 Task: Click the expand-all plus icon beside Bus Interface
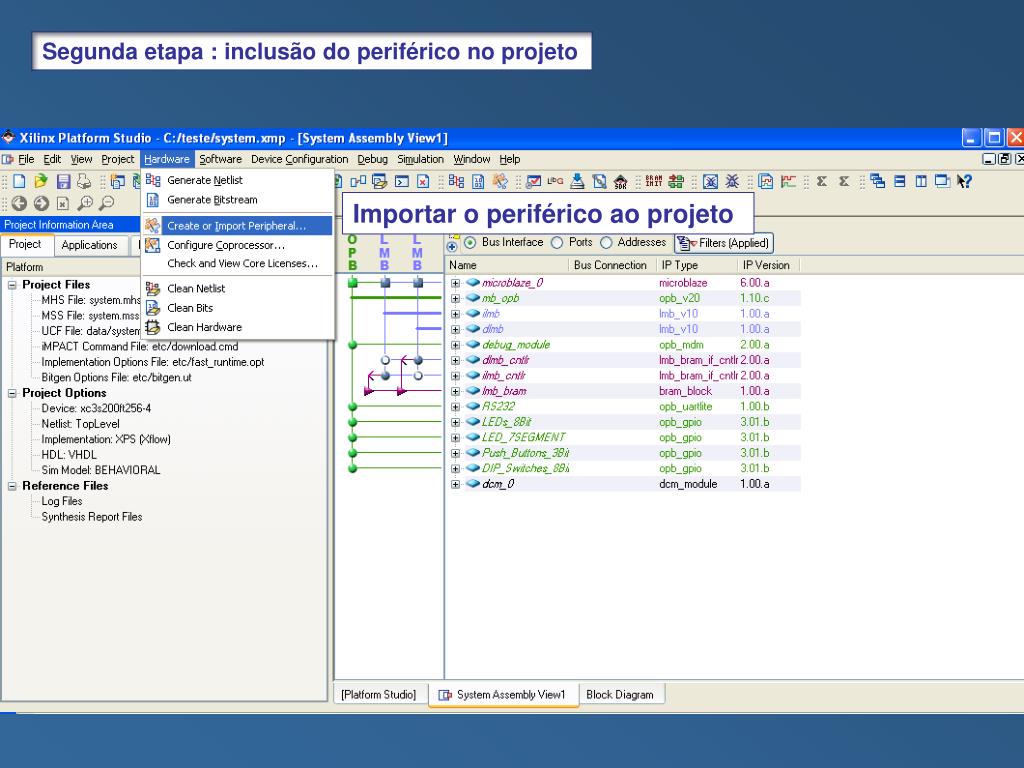452,246
